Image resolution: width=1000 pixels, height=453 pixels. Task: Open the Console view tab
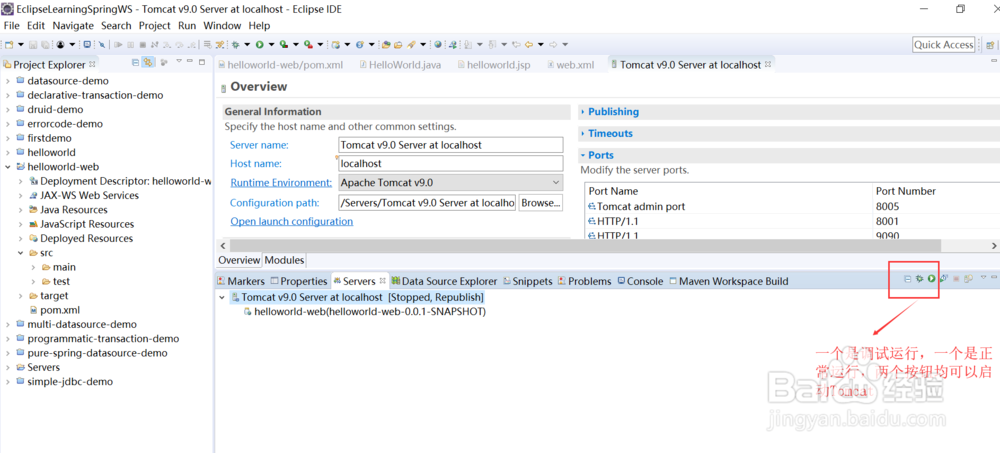[640, 281]
